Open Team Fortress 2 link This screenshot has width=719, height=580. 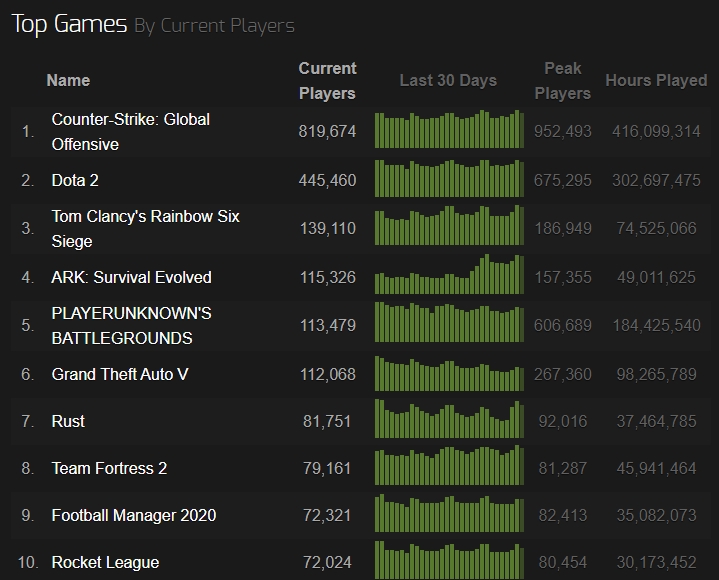point(109,468)
